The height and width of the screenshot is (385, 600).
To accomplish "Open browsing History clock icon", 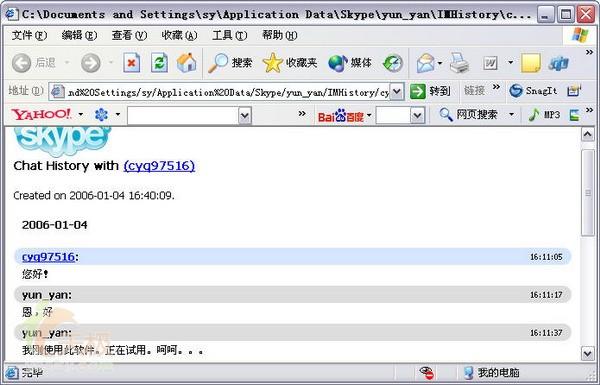I will click(393, 63).
